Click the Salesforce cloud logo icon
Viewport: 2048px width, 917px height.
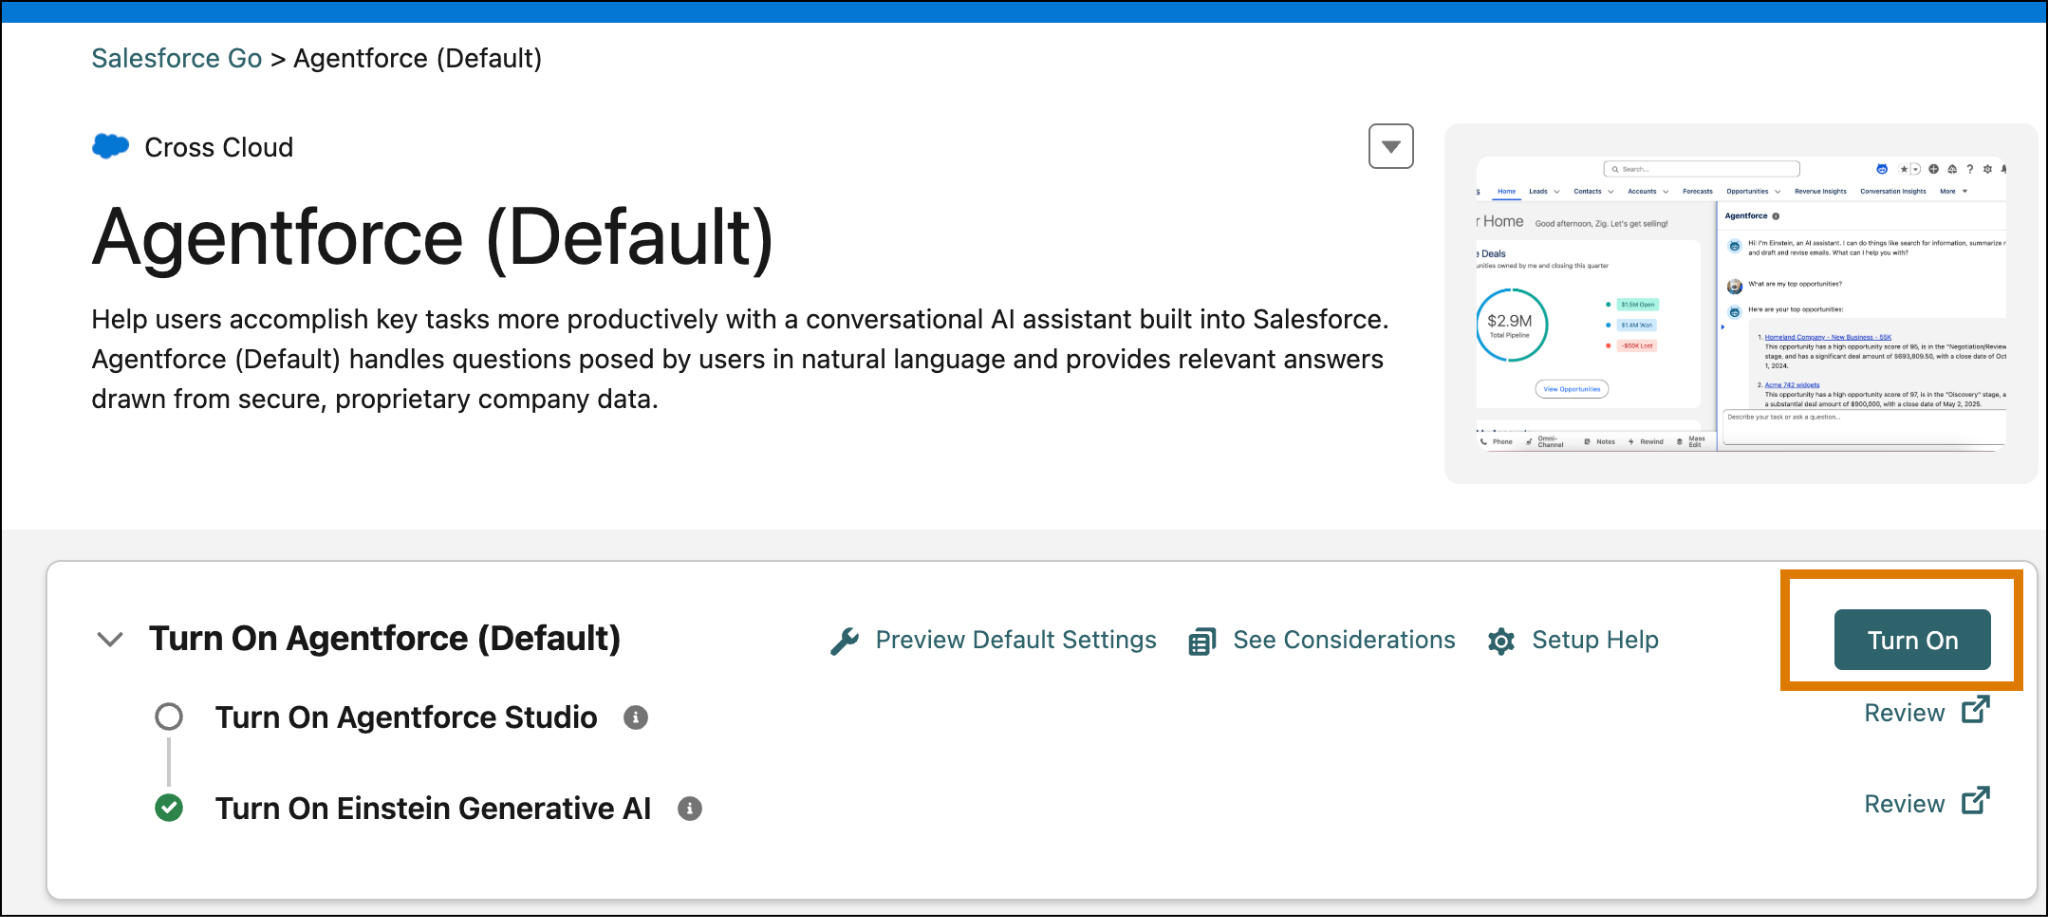click(111, 146)
